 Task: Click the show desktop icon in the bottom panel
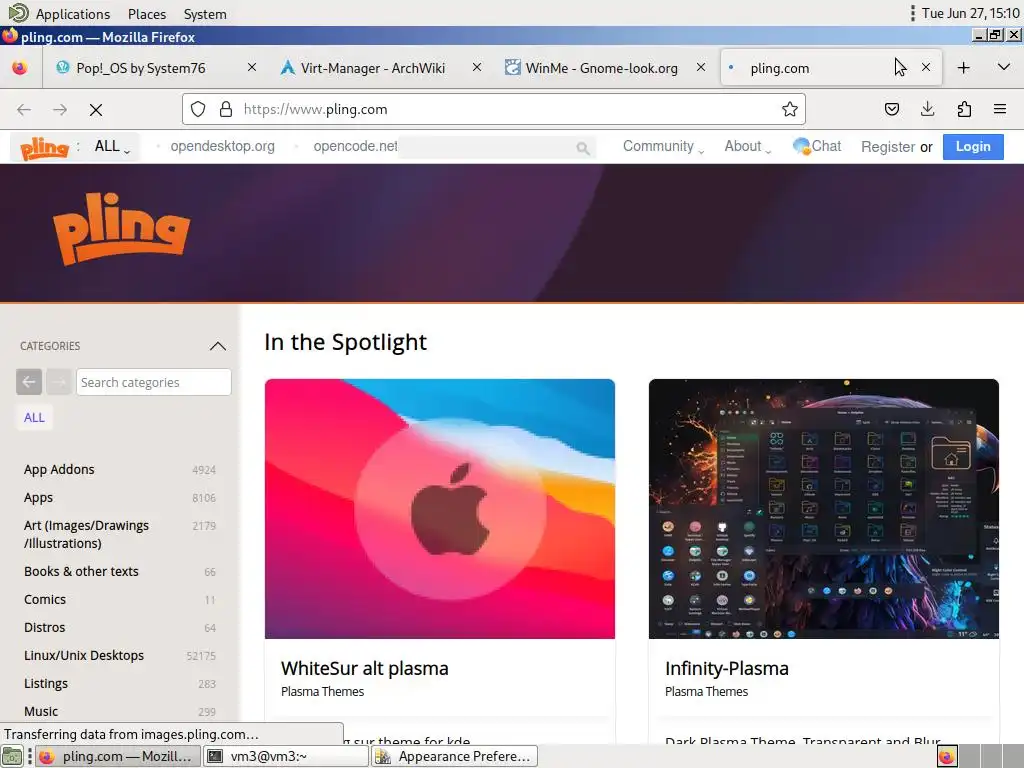pyautogui.click(x=12, y=756)
